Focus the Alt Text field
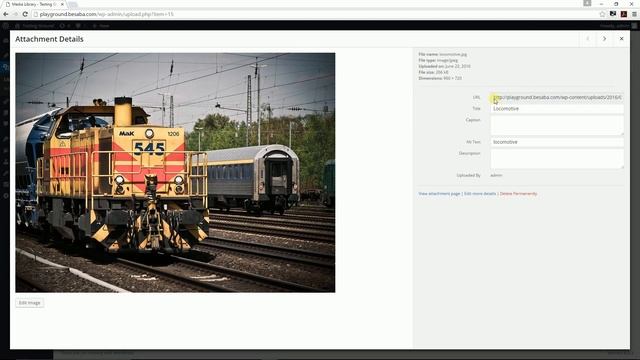640x360 pixels. click(x=557, y=142)
